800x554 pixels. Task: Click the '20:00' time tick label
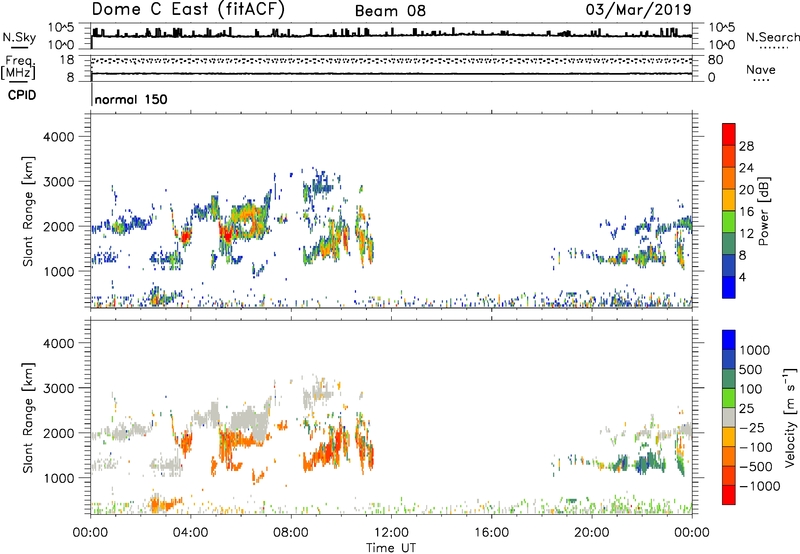(591, 533)
